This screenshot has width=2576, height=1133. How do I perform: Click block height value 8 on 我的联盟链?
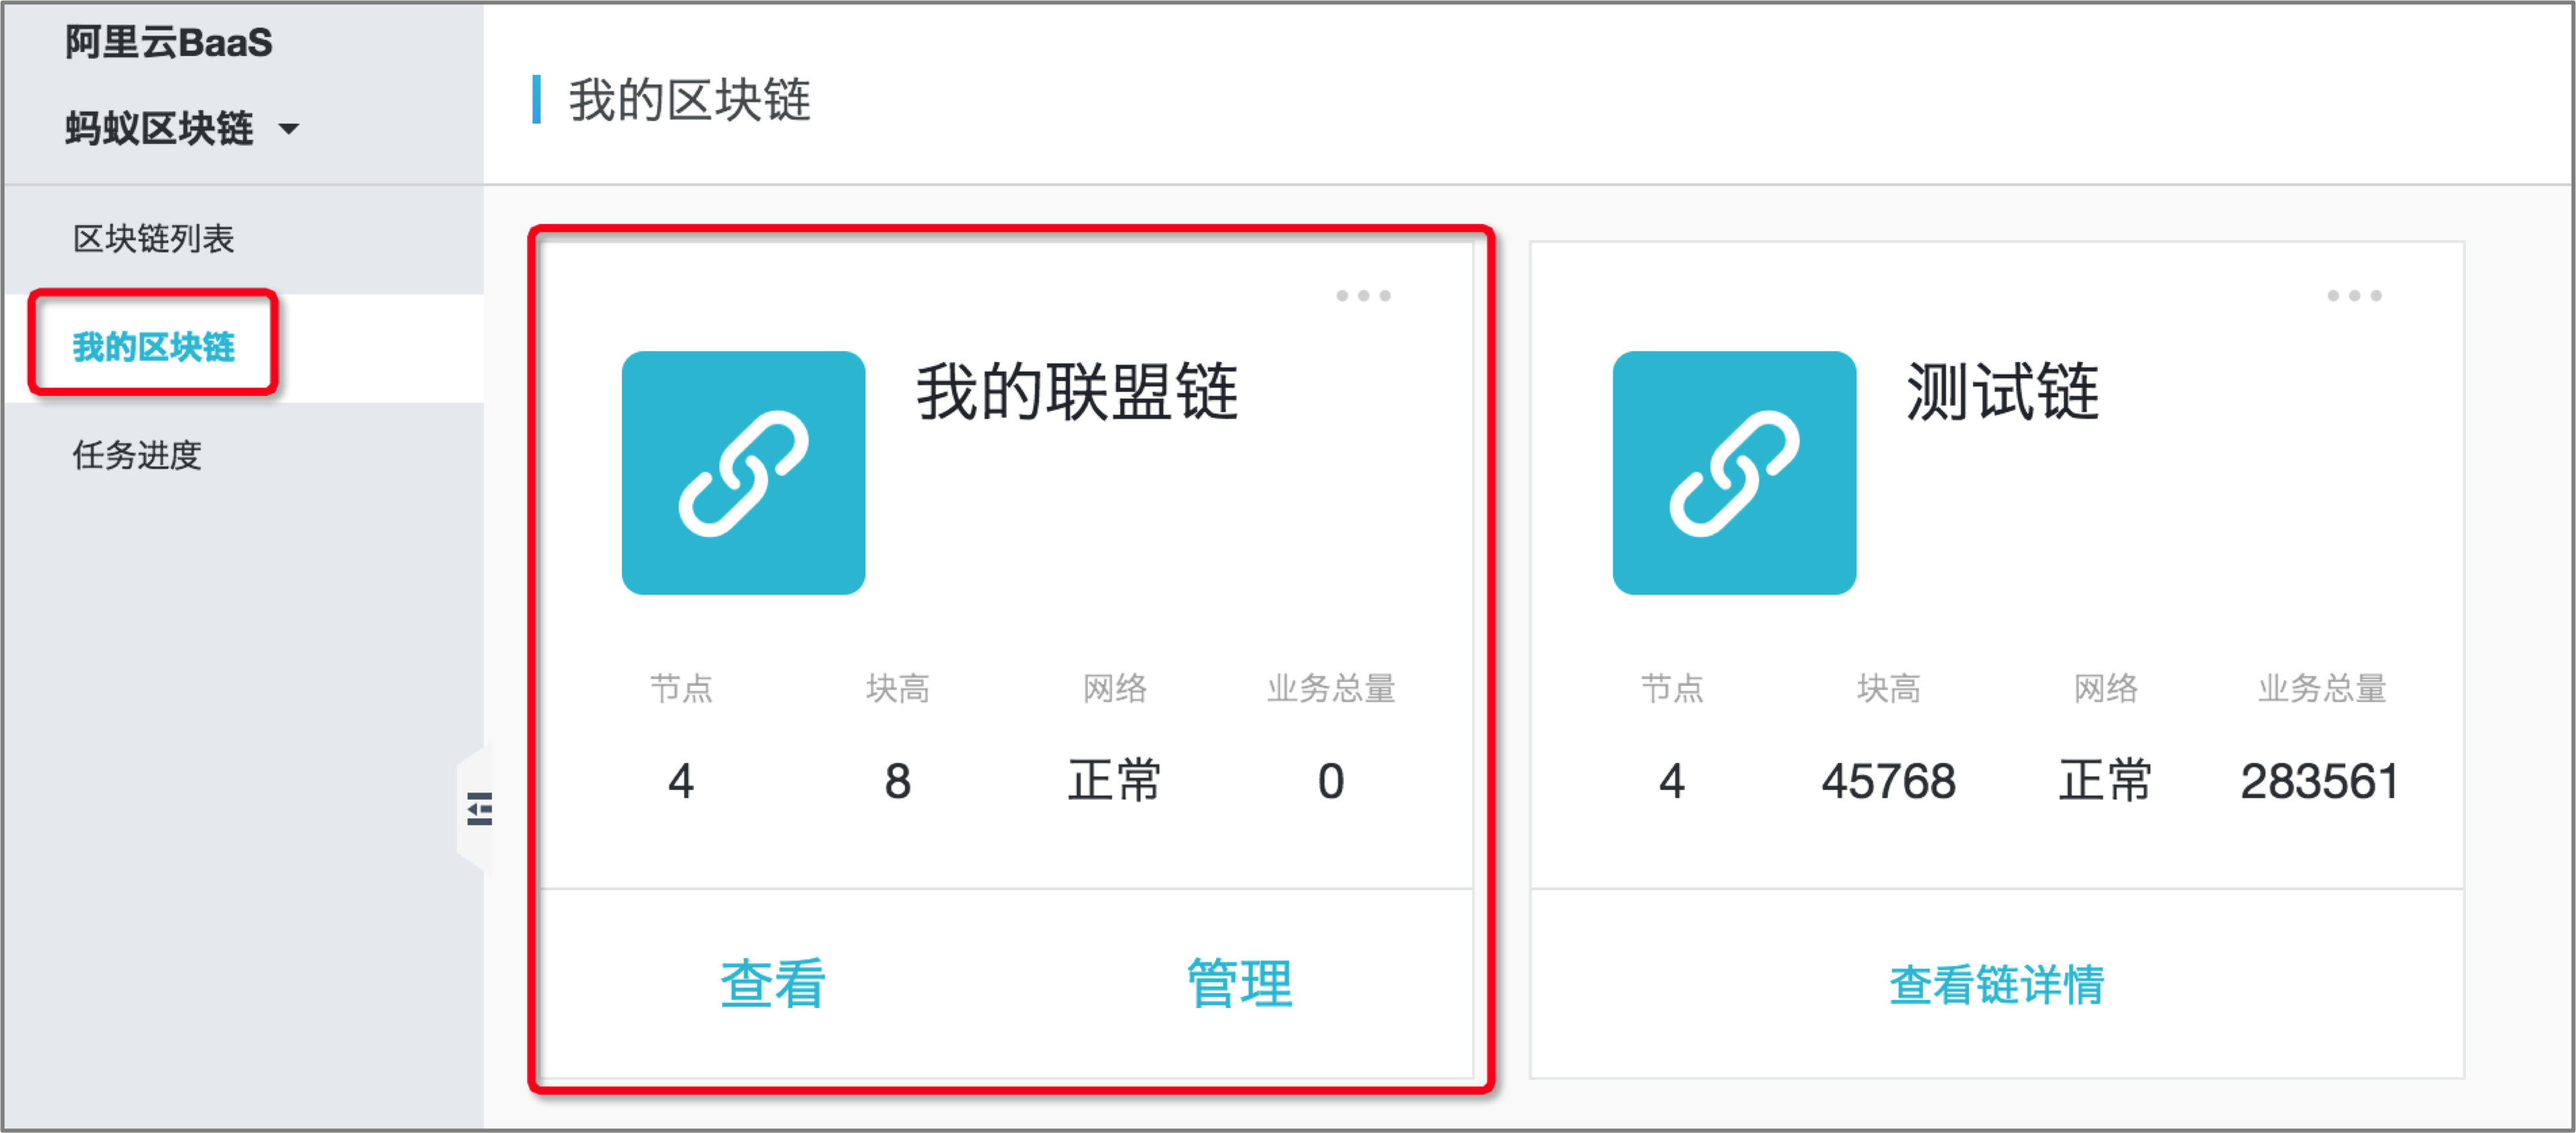pyautogui.click(x=897, y=781)
